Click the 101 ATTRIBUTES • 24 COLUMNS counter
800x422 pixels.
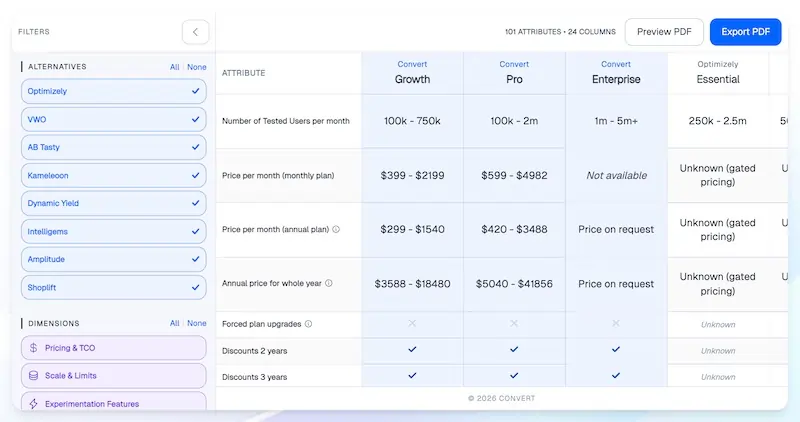click(560, 32)
